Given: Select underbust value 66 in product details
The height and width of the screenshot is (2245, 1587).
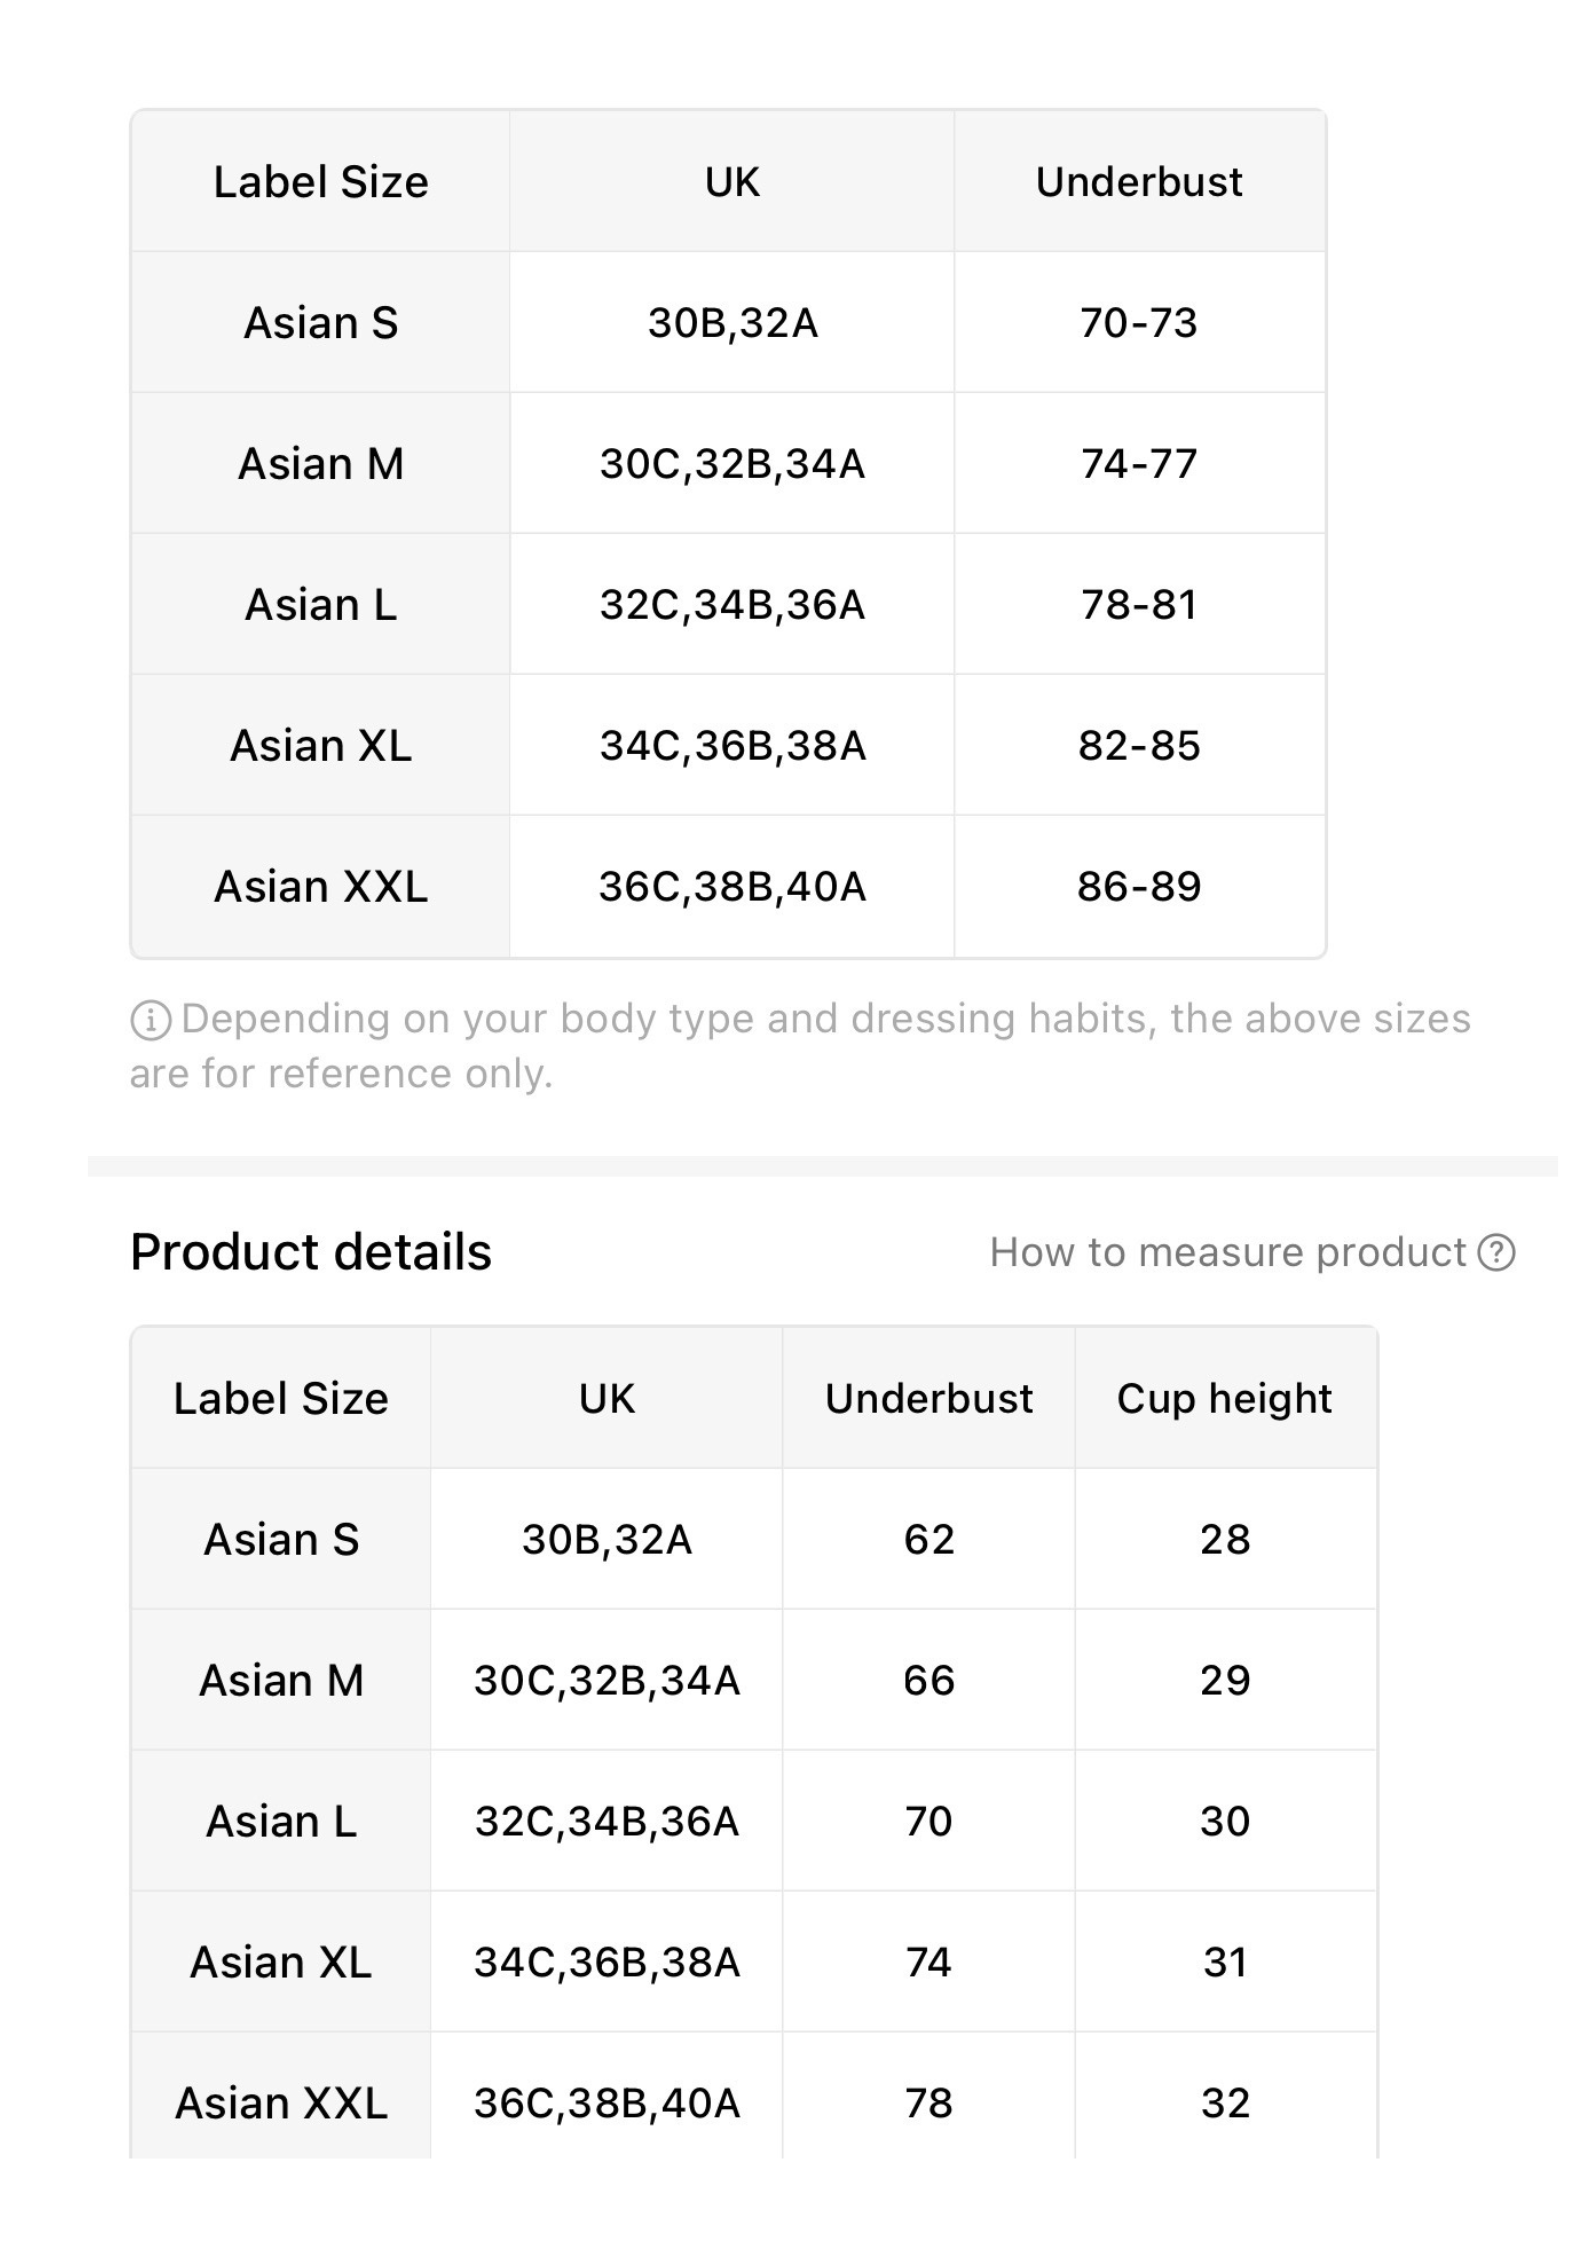Looking at the screenshot, I should [x=929, y=1680].
